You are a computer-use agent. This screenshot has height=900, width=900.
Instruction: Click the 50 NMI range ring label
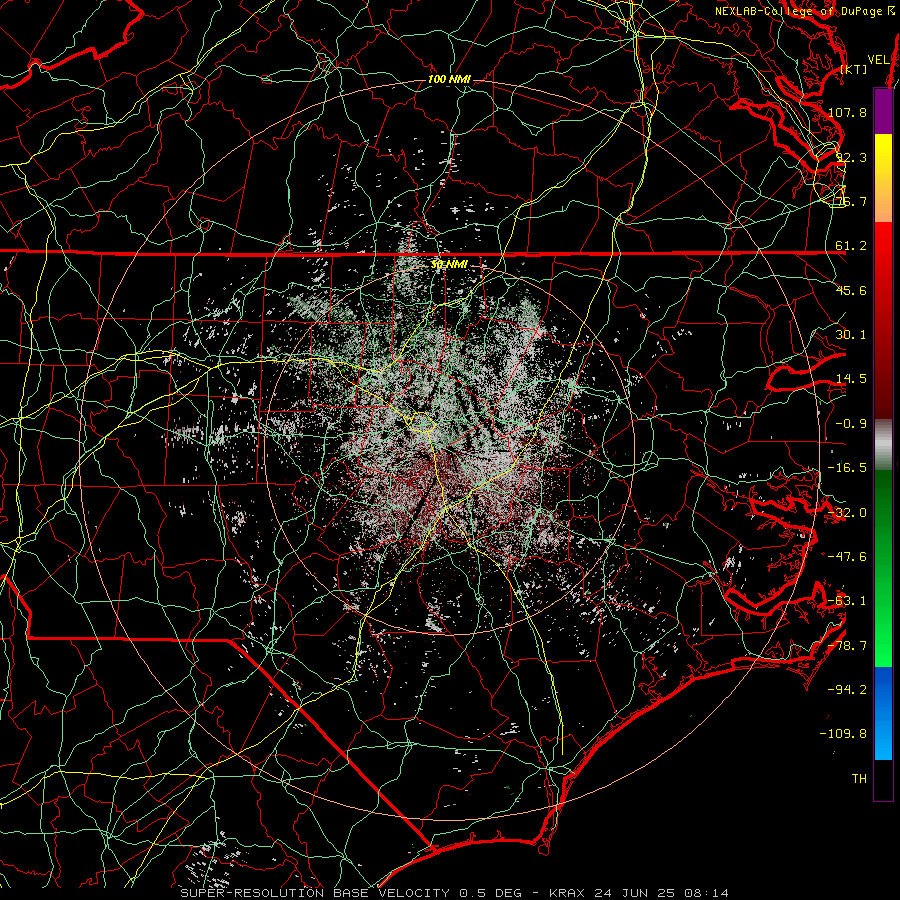(449, 265)
